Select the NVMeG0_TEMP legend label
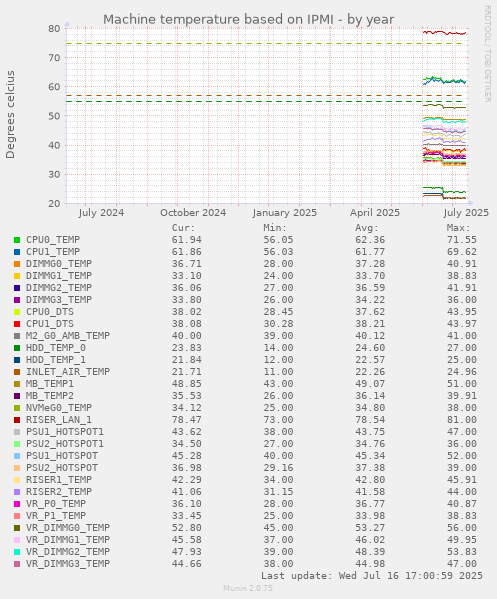 point(59,408)
